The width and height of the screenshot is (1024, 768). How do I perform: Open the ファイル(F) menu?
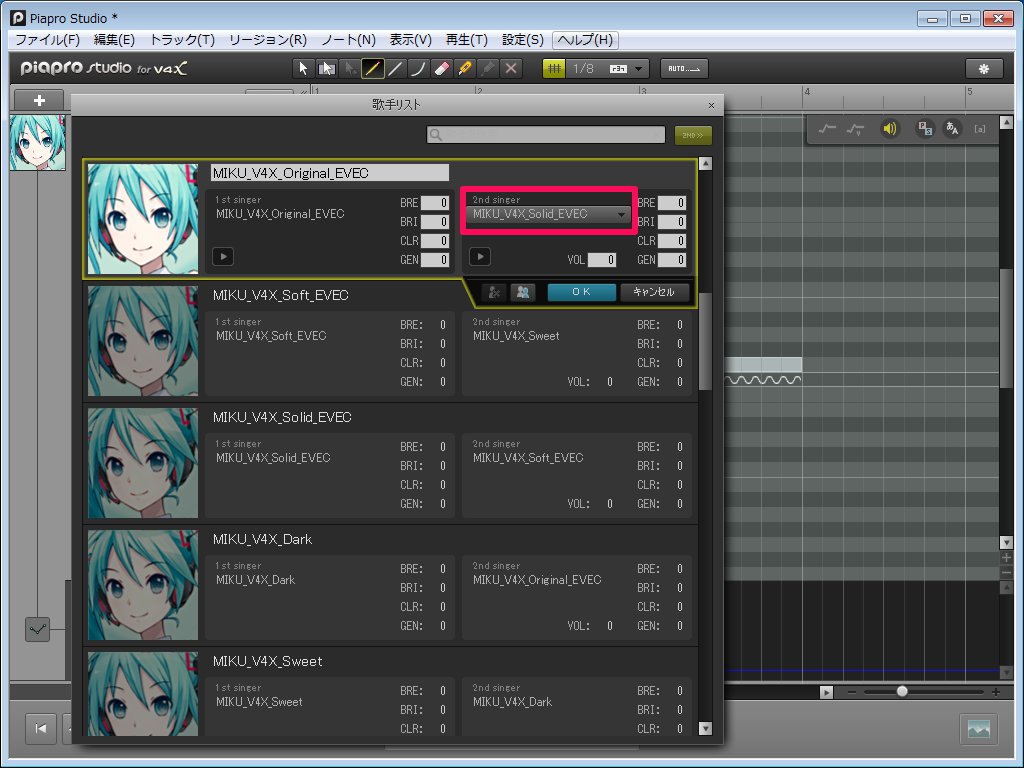pos(47,40)
